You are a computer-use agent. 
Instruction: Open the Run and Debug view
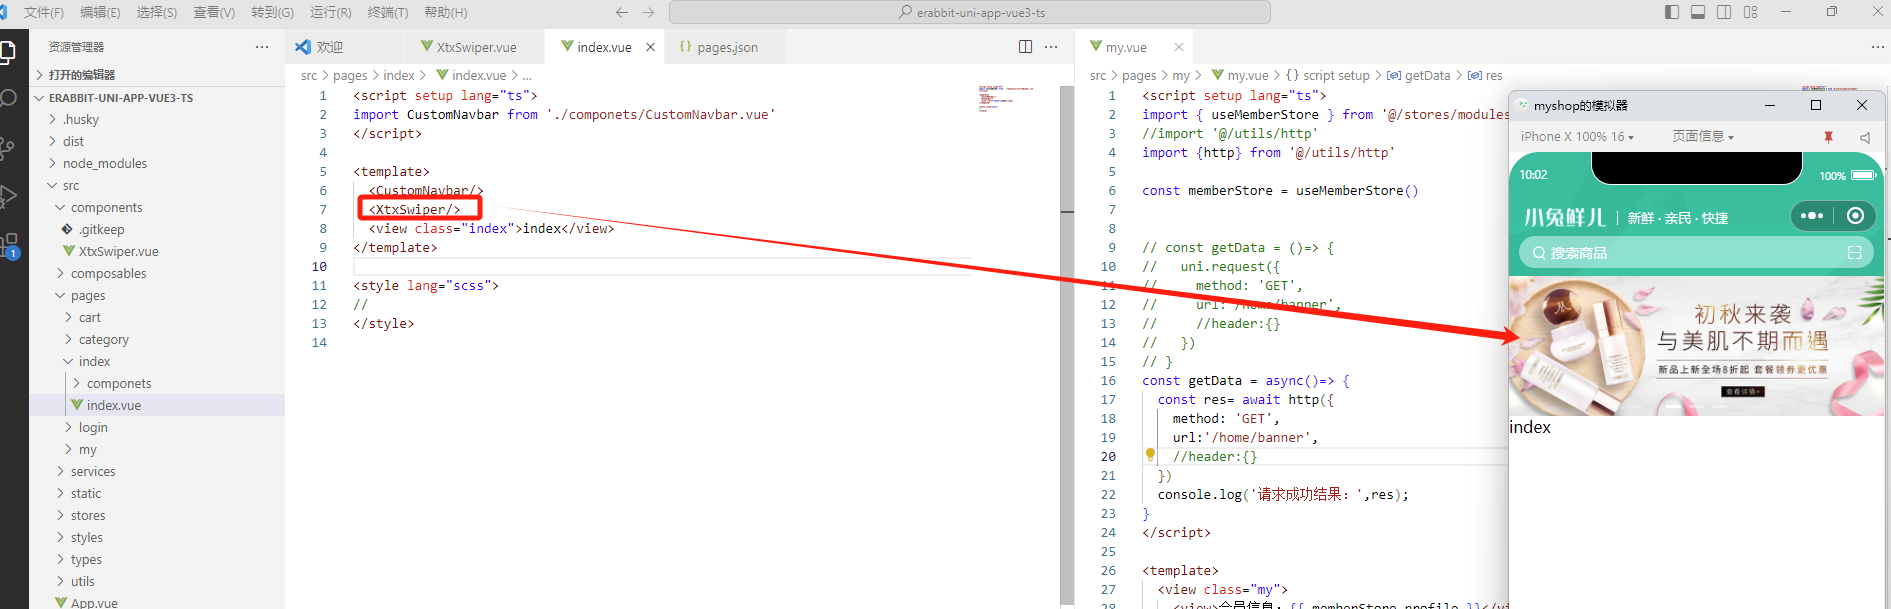[x=8, y=196]
